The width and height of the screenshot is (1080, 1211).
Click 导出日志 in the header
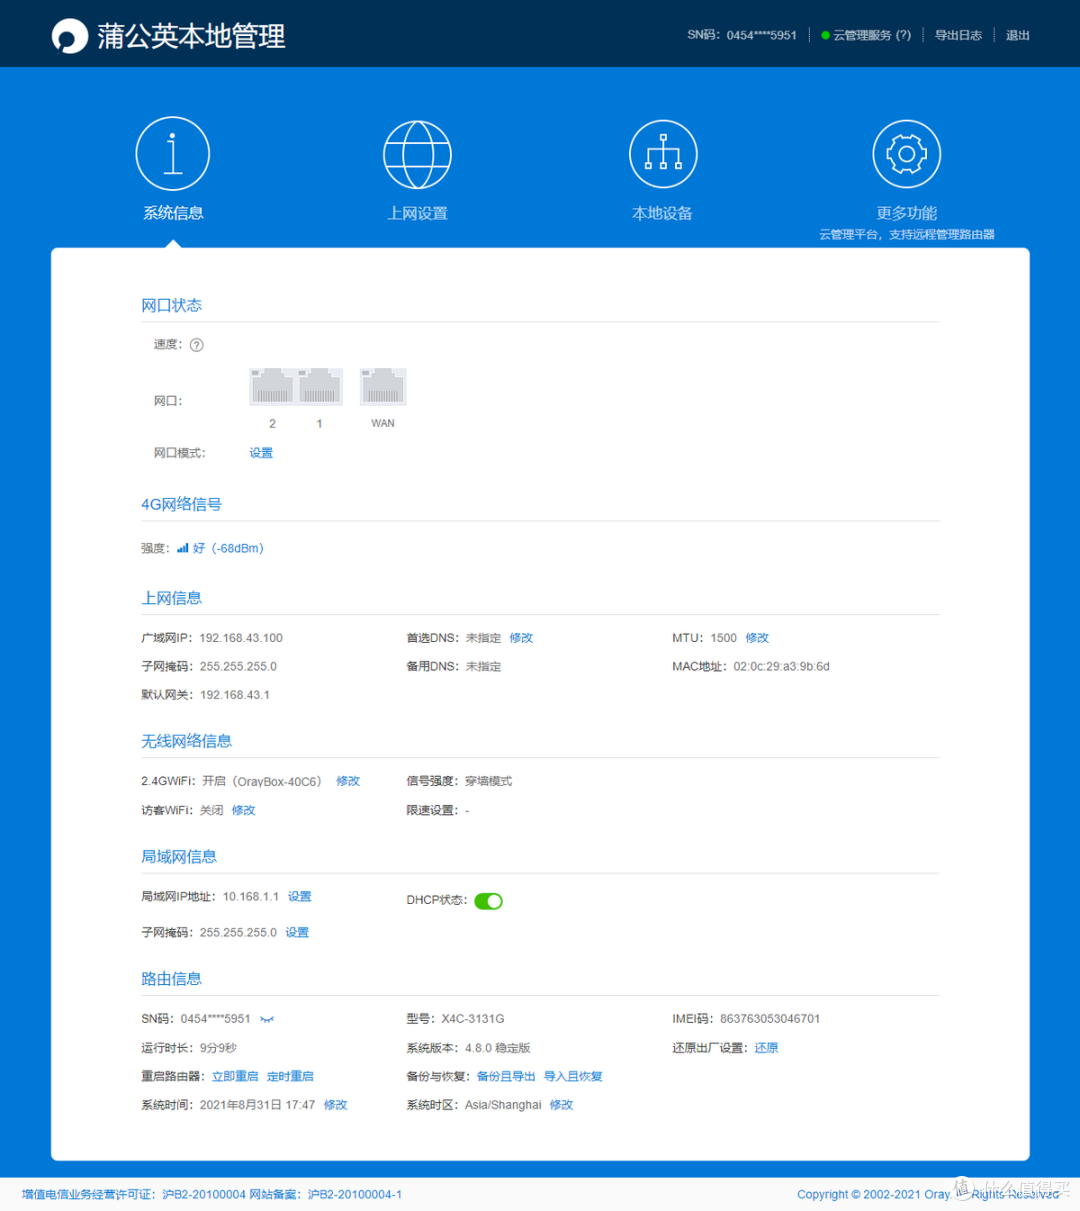(958, 35)
